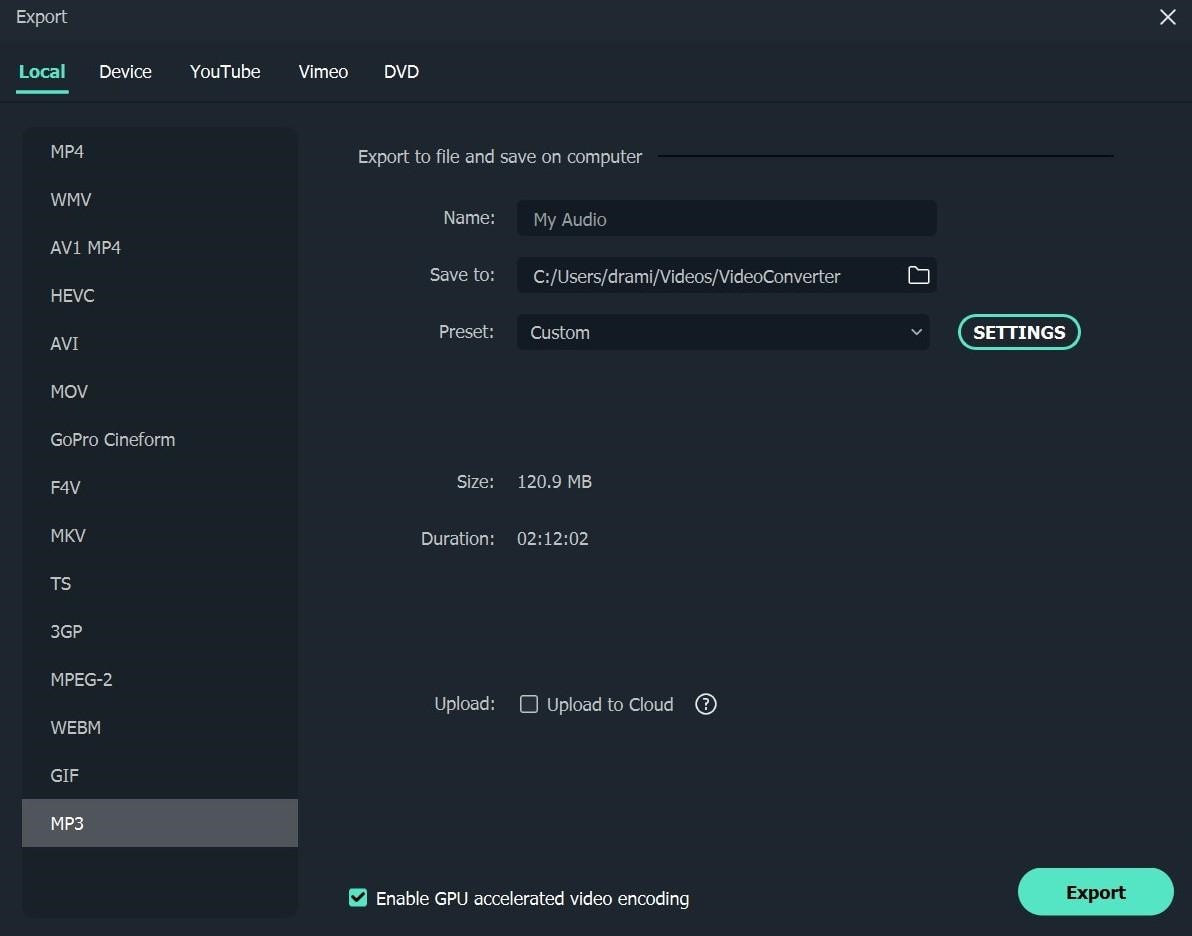Disable GPU accelerated video encoding
1192x936 pixels.
click(358, 898)
